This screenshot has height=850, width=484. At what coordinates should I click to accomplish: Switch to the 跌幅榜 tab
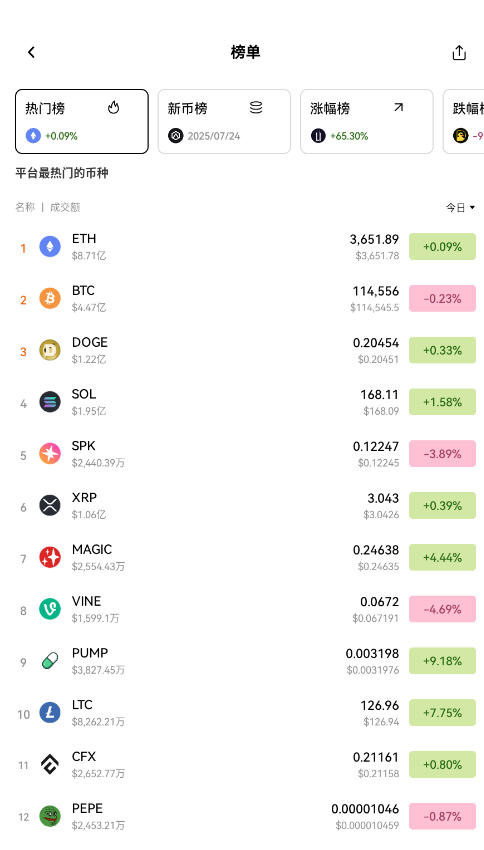pos(464,121)
